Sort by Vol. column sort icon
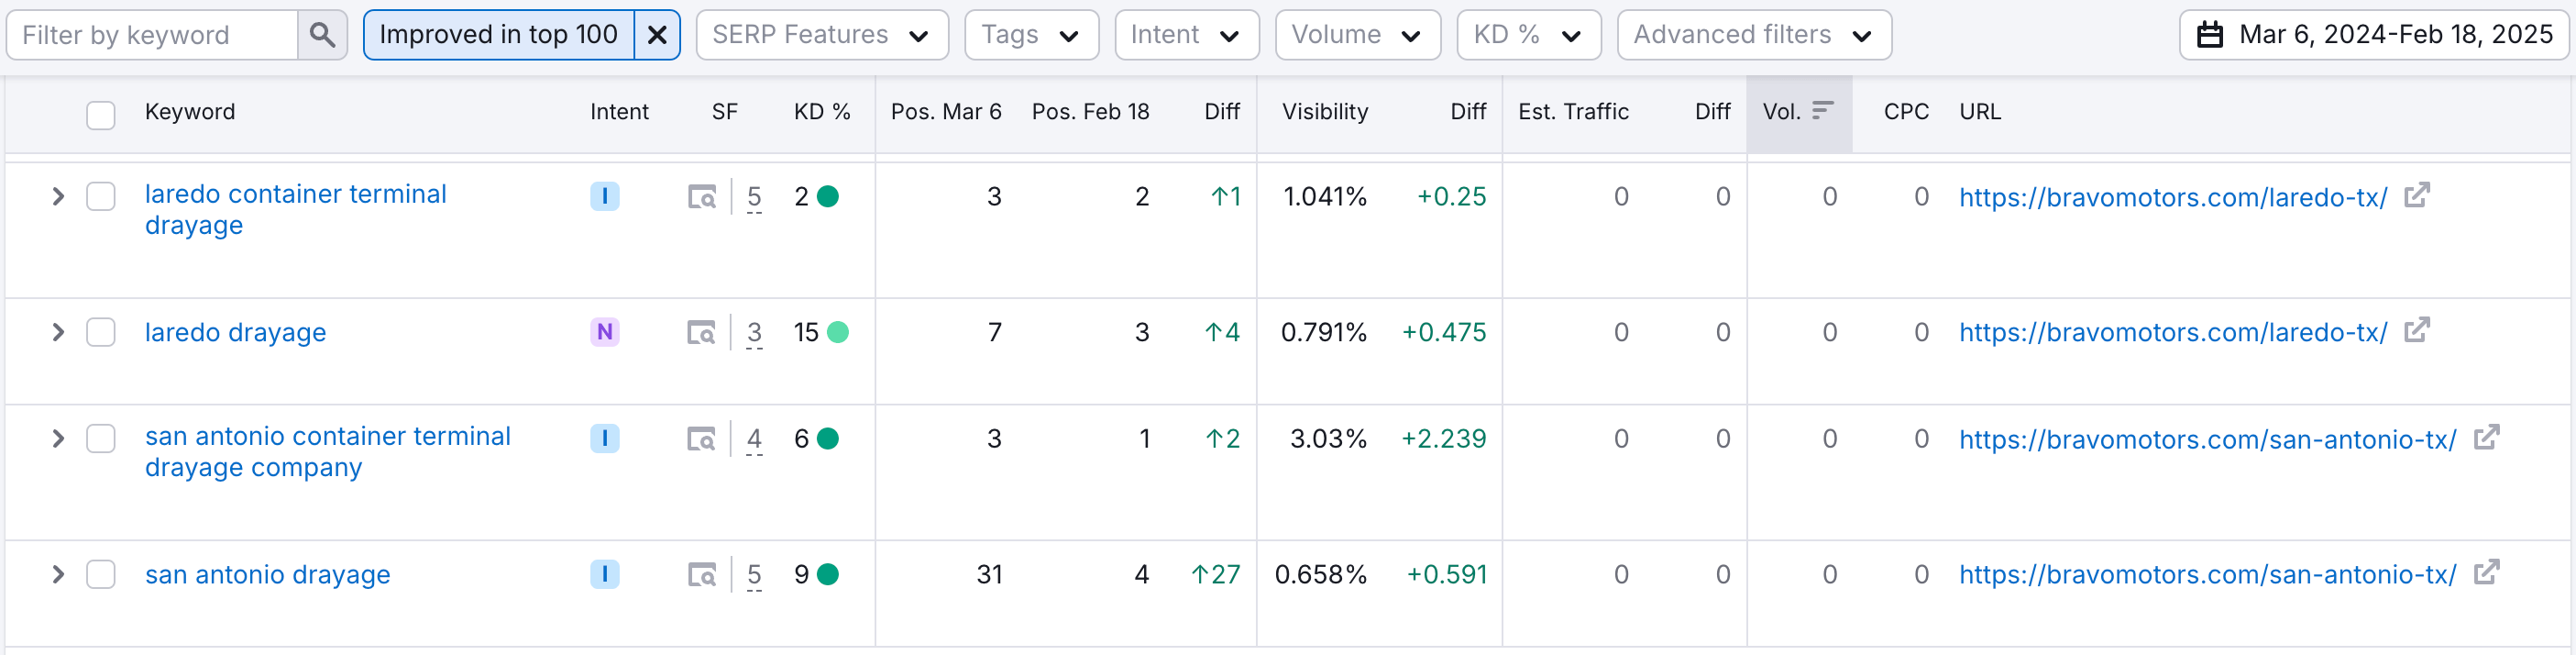 (x=1822, y=111)
